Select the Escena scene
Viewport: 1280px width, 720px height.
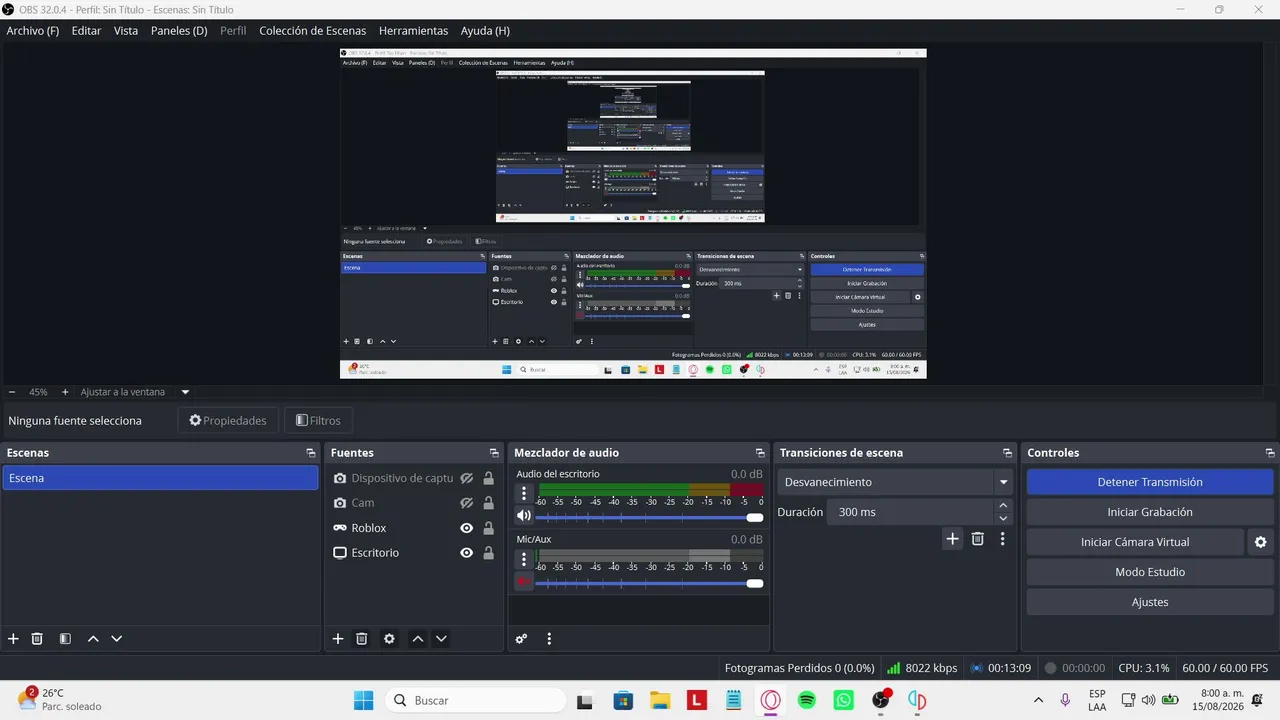[161, 478]
